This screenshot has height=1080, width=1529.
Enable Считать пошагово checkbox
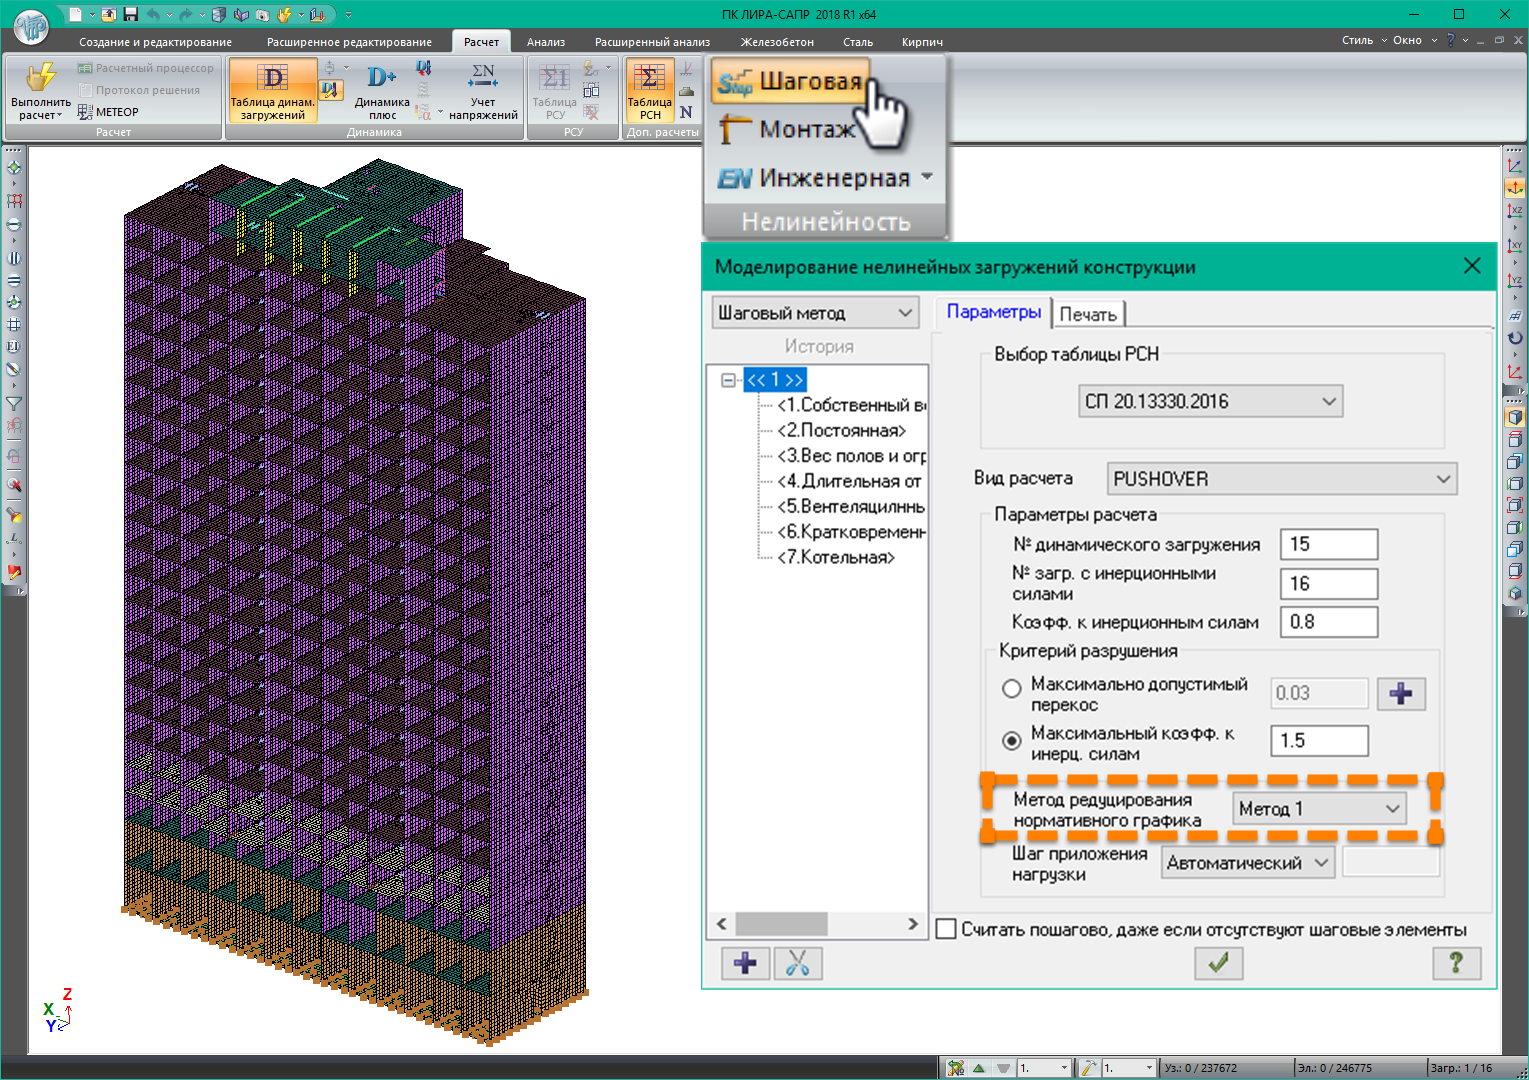946,929
